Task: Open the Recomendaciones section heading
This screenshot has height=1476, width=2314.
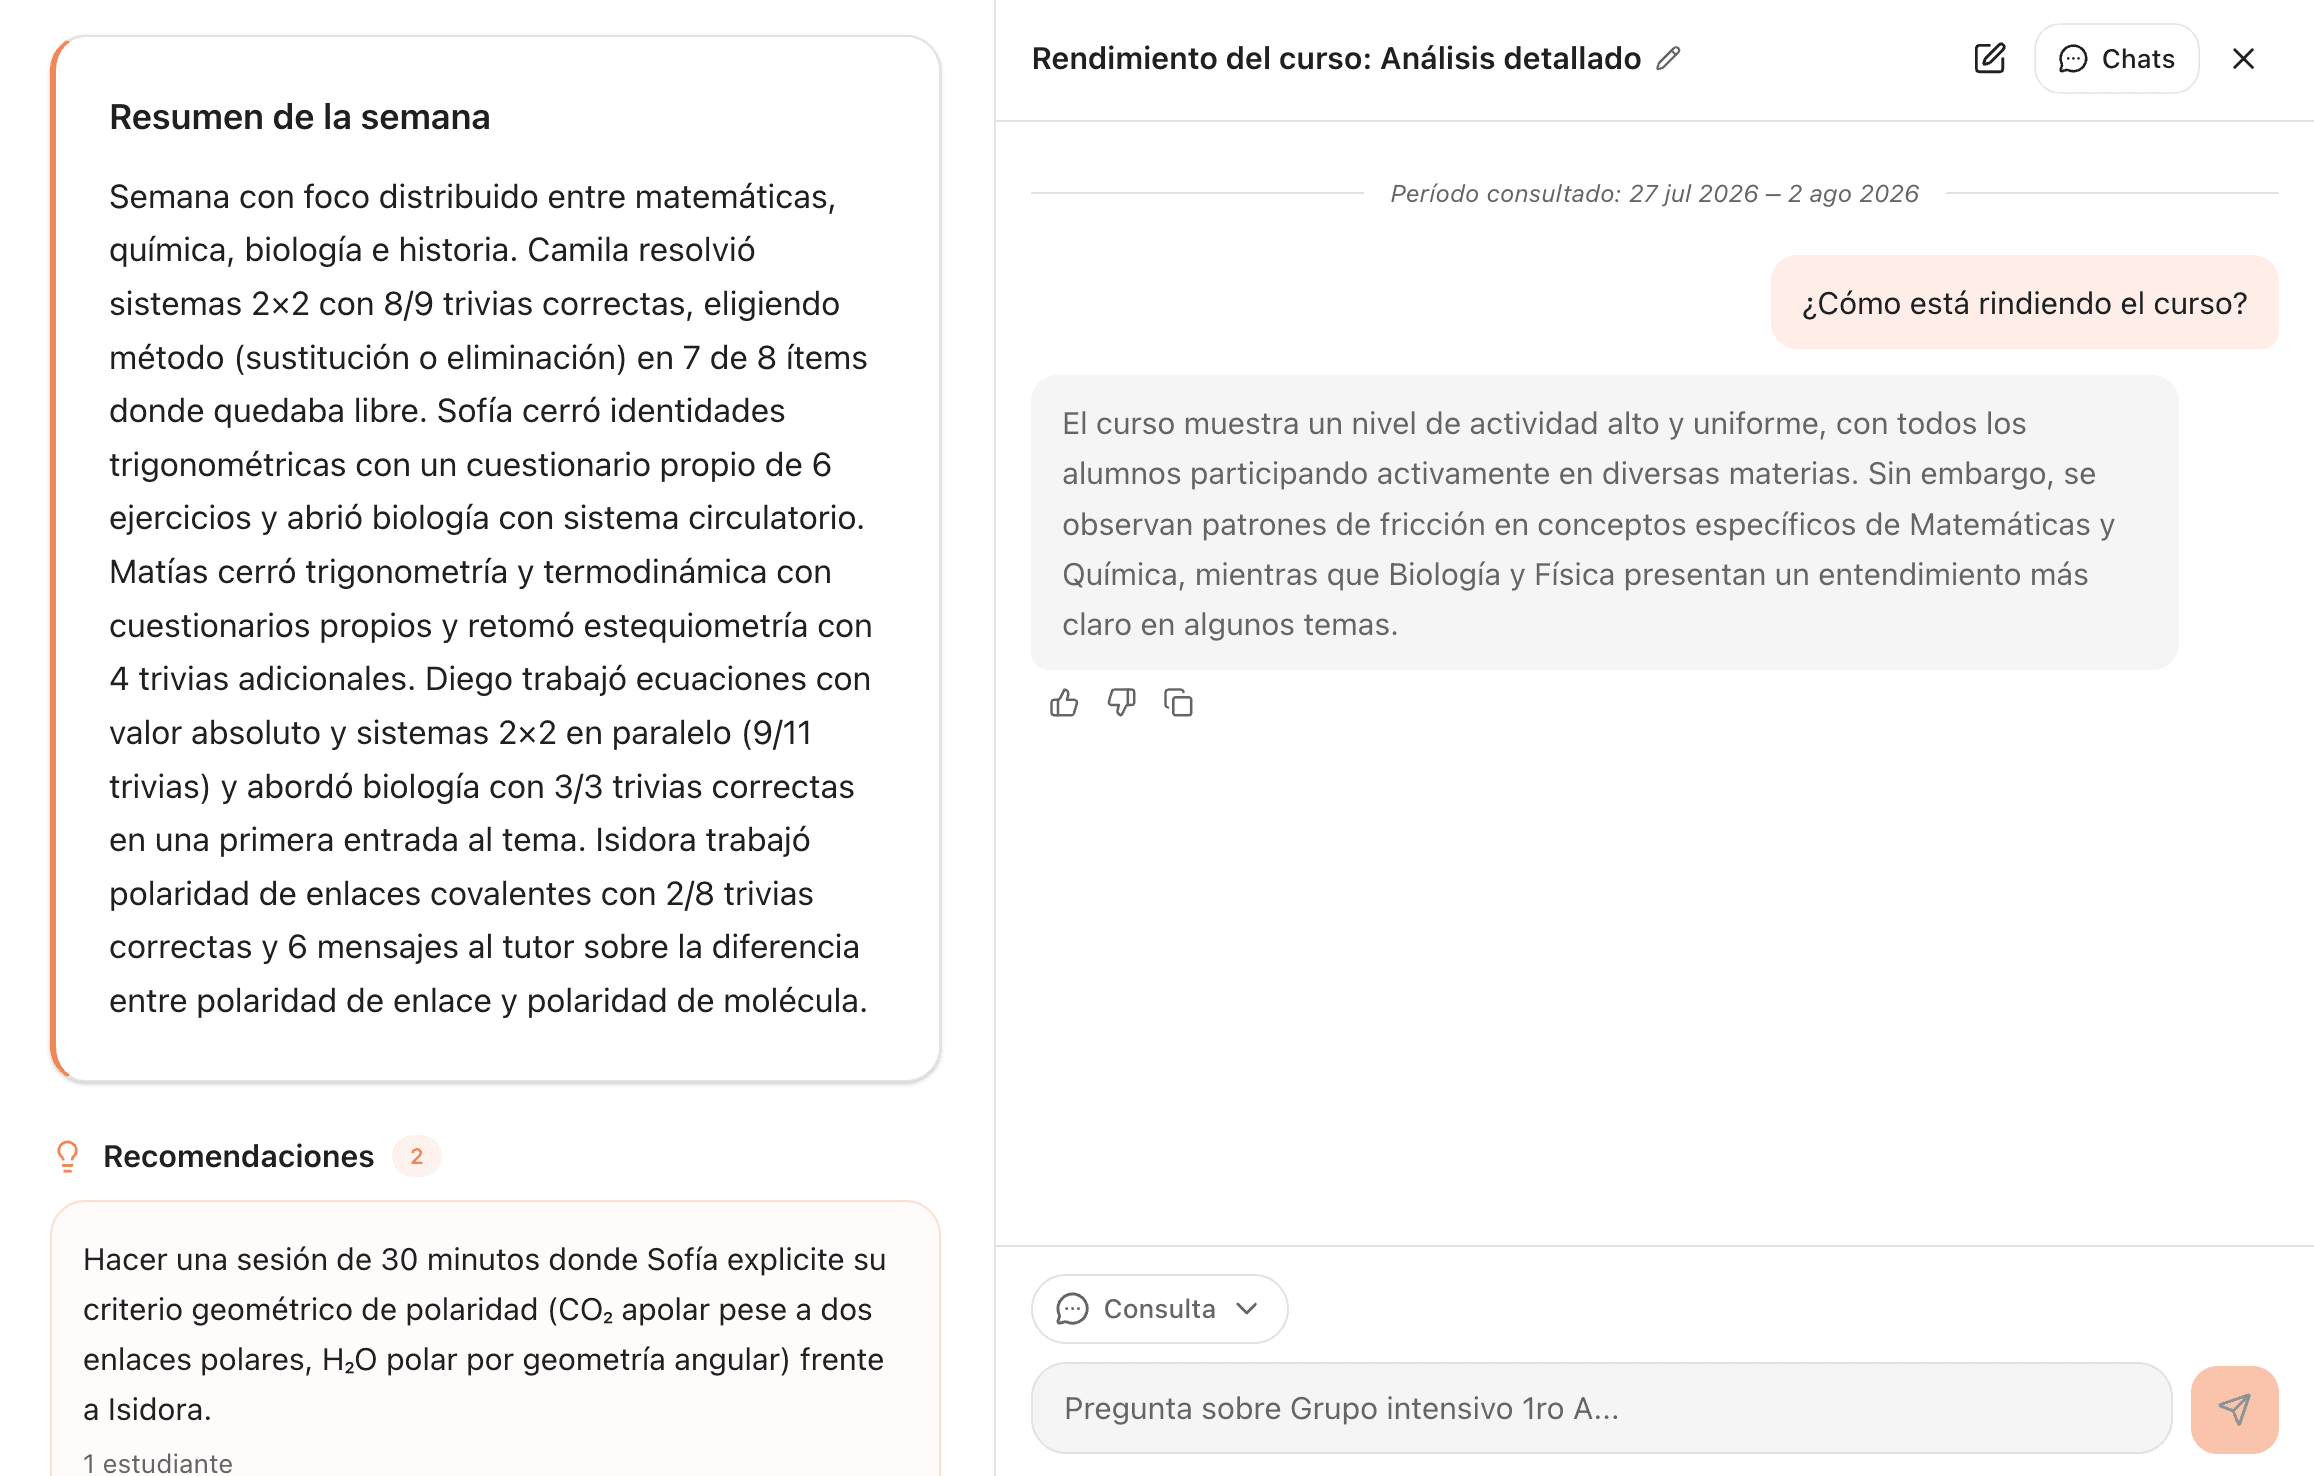Action: [x=238, y=1156]
